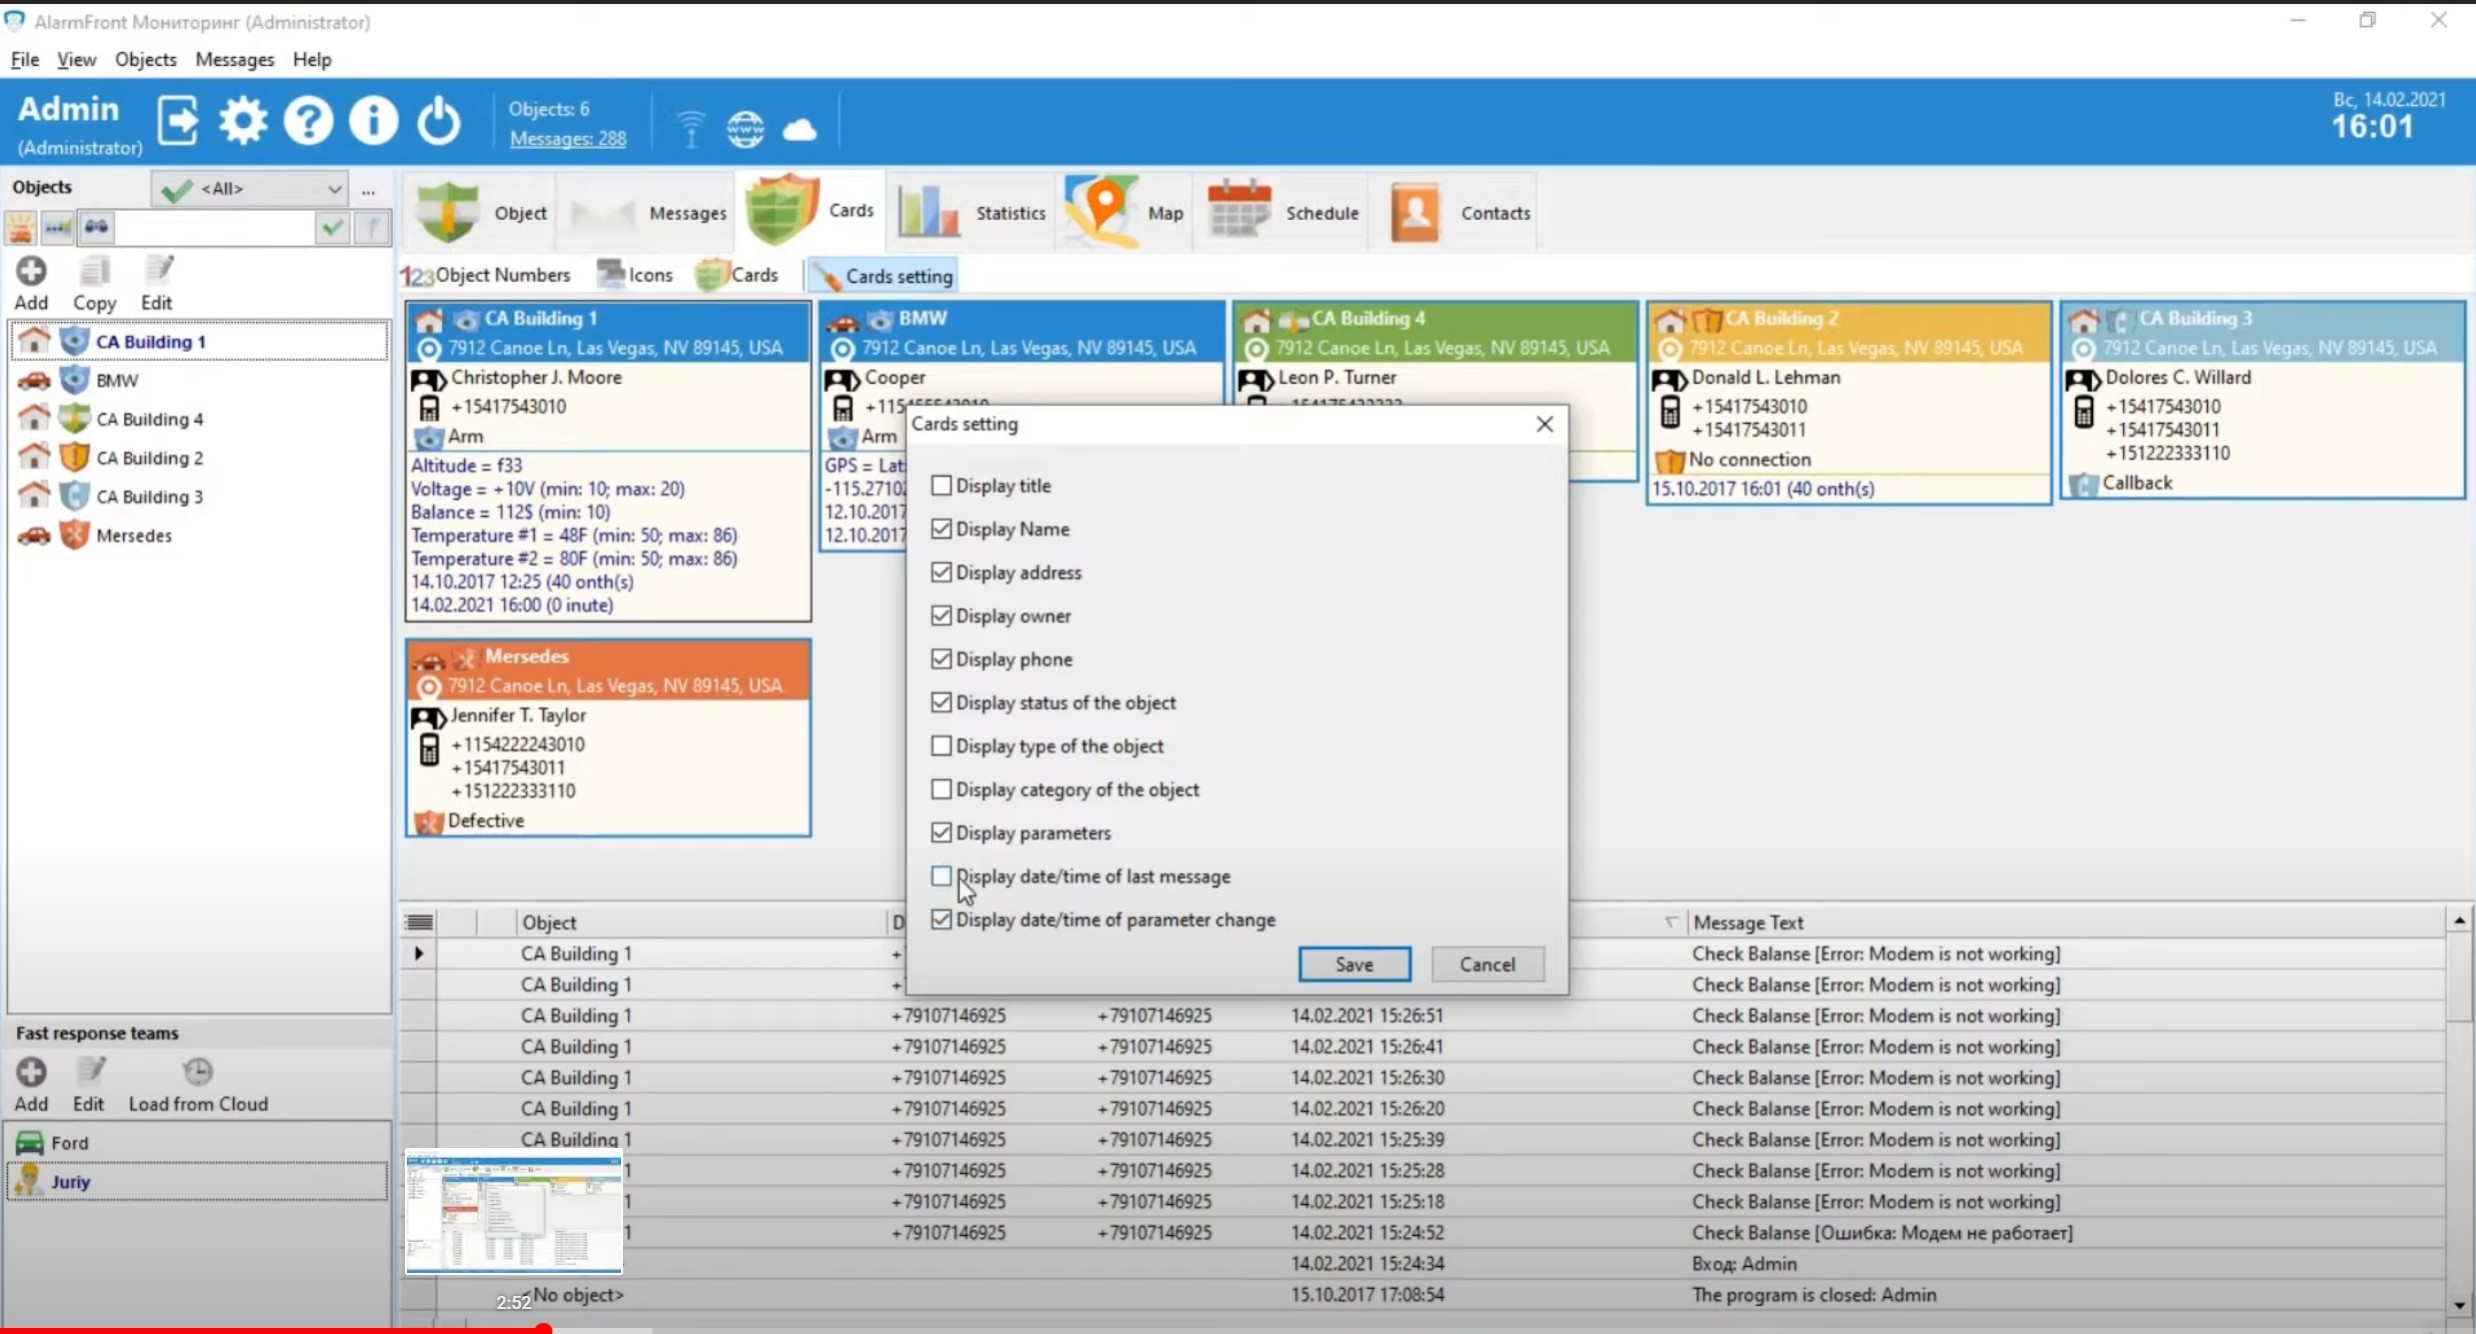Select Mersedes in objects tree

[x=134, y=535]
